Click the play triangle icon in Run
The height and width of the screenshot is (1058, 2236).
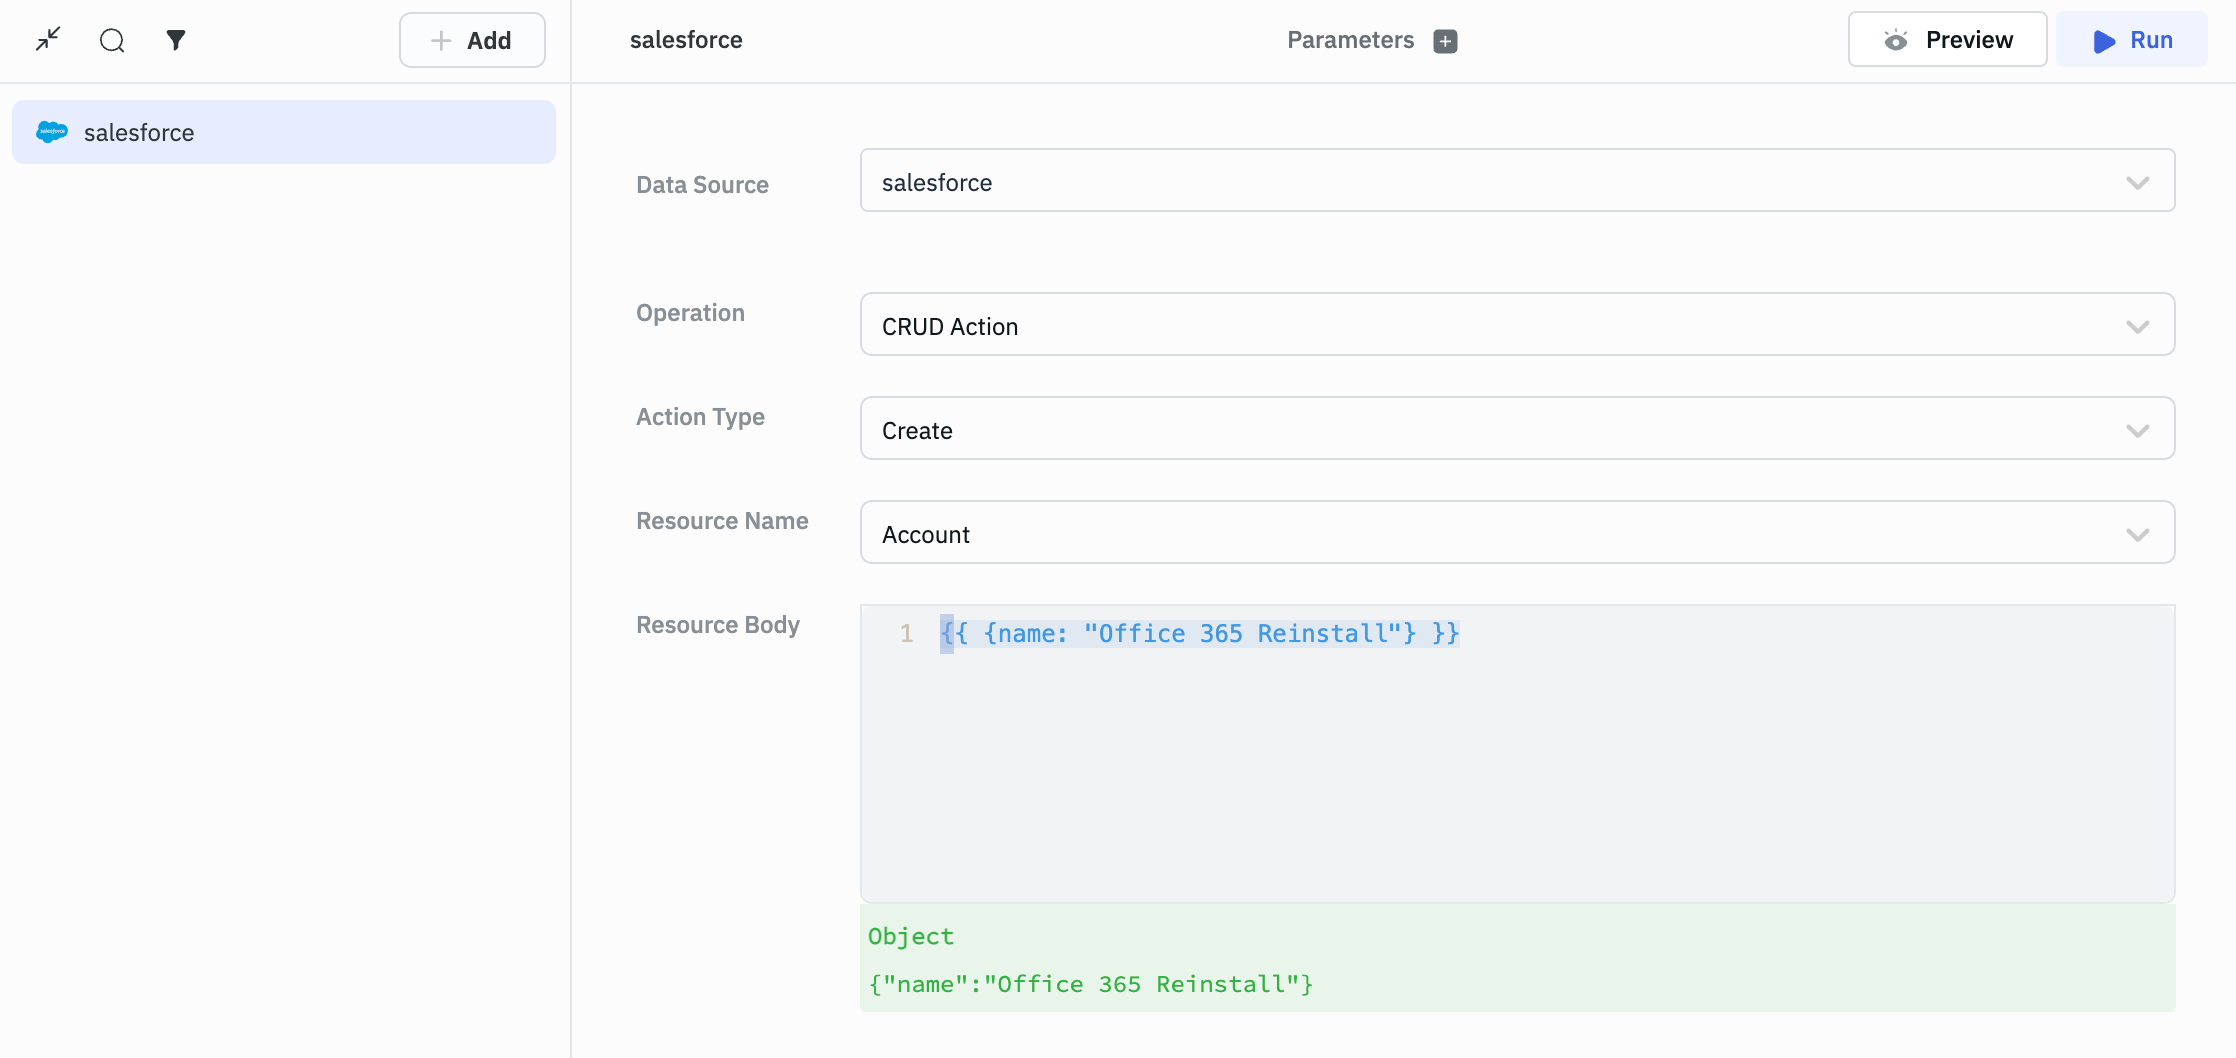pyautogui.click(x=2104, y=41)
